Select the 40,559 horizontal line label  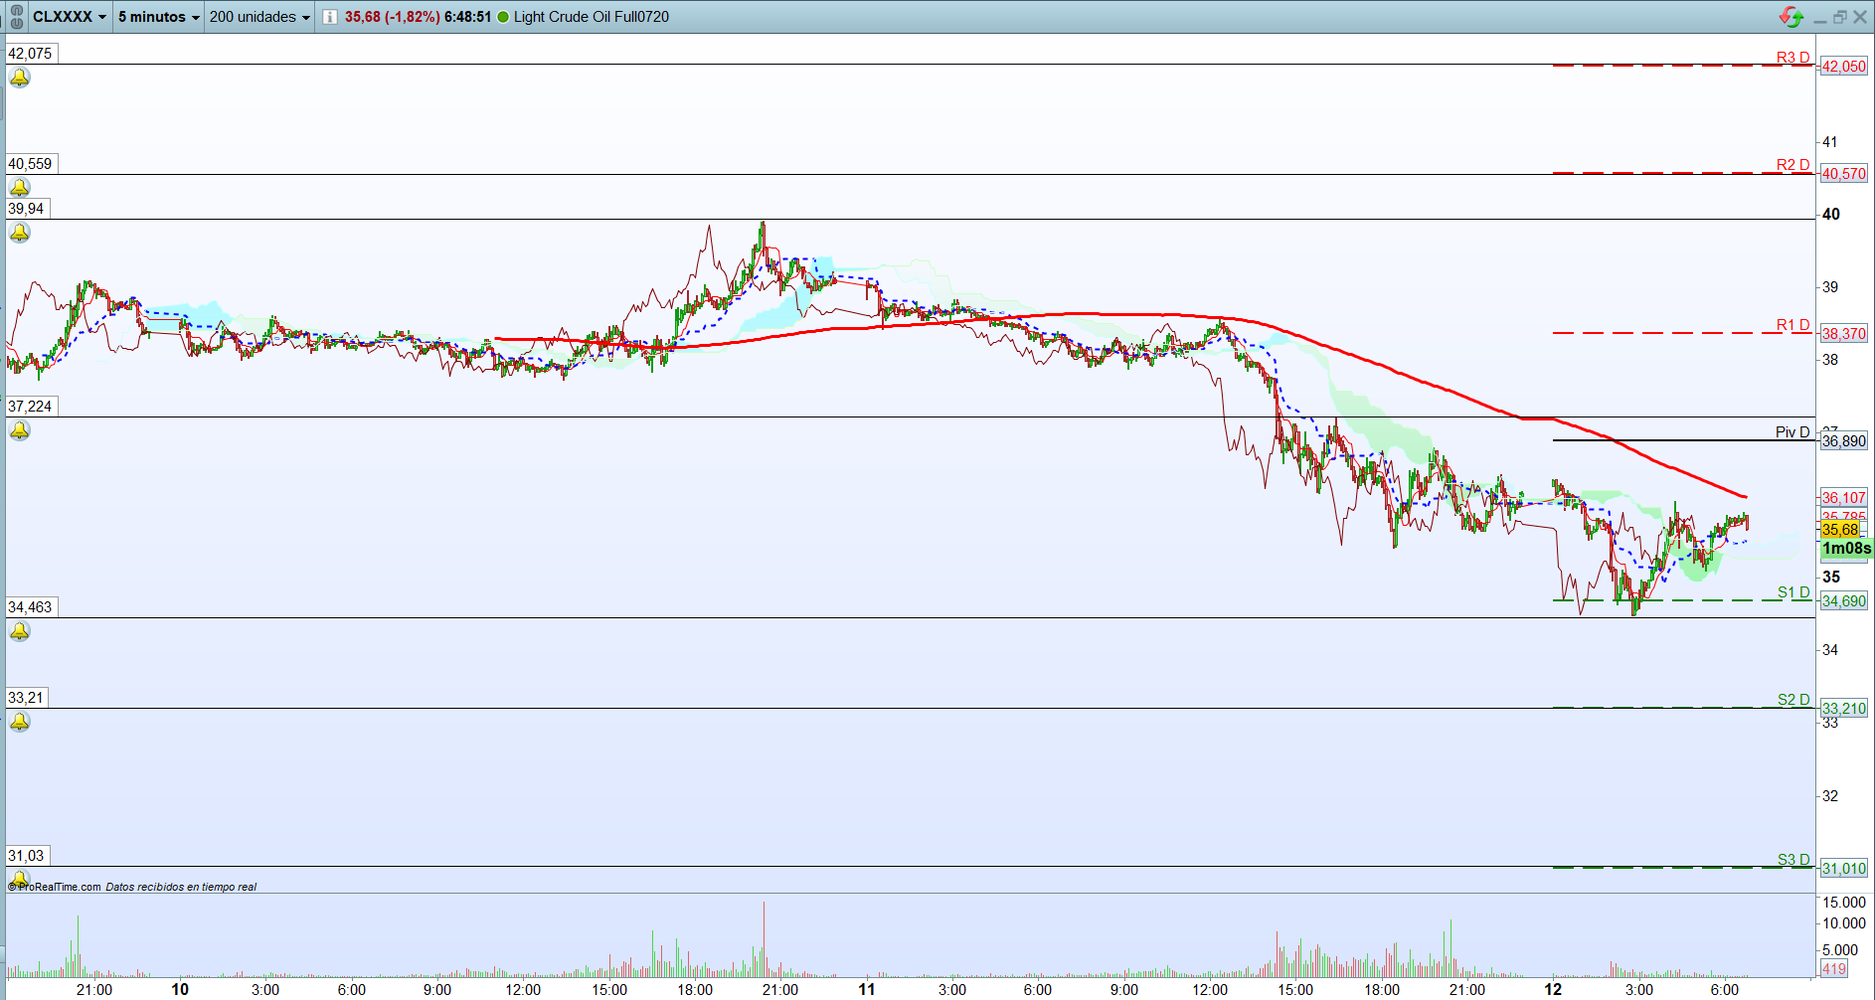click(x=30, y=164)
